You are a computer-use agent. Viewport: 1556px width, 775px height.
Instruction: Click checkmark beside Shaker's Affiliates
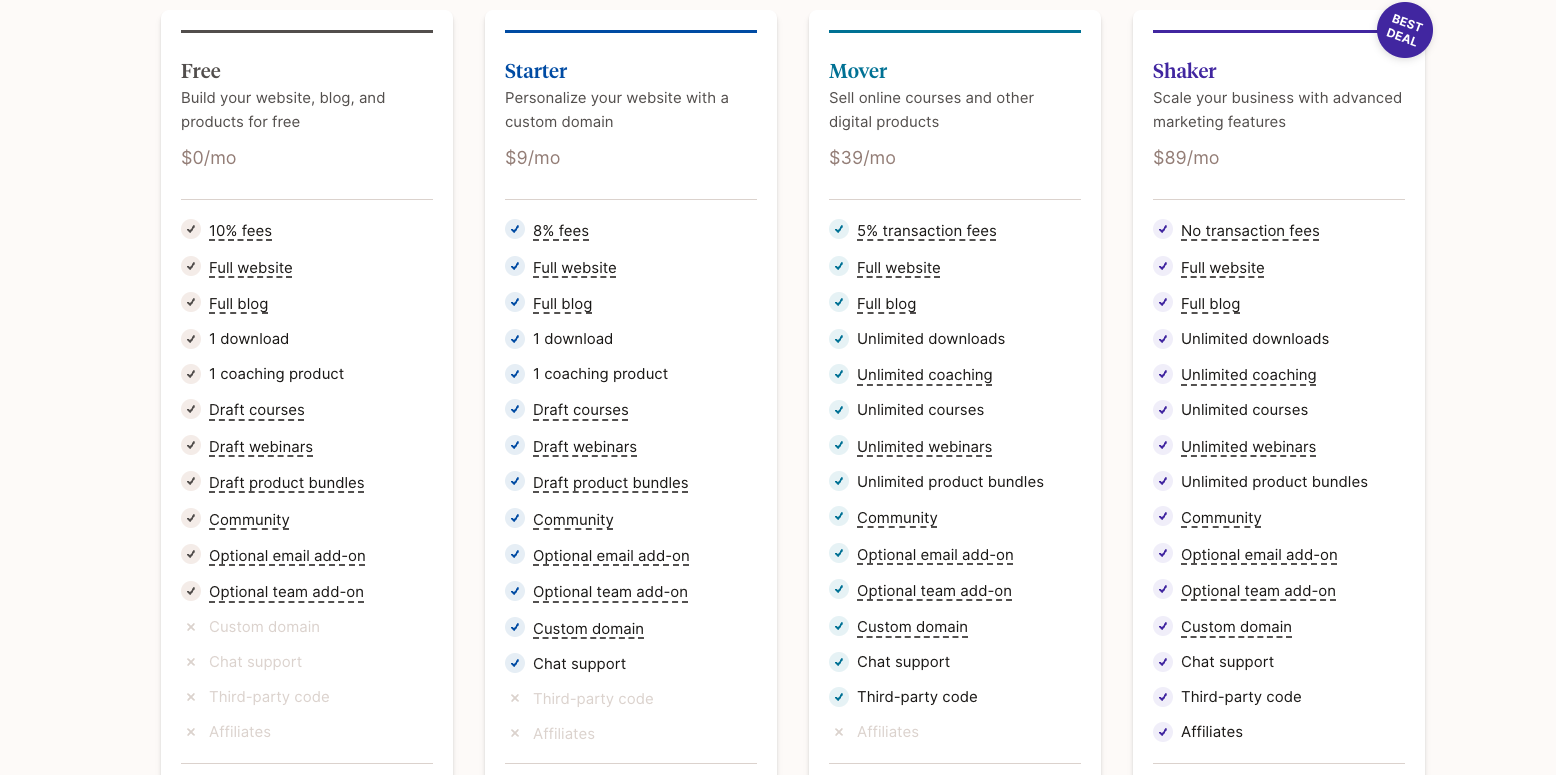[x=1163, y=732]
